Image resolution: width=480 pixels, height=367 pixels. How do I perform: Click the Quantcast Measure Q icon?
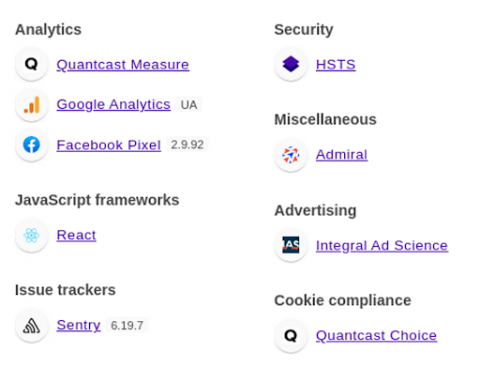click(x=31, y=64)
